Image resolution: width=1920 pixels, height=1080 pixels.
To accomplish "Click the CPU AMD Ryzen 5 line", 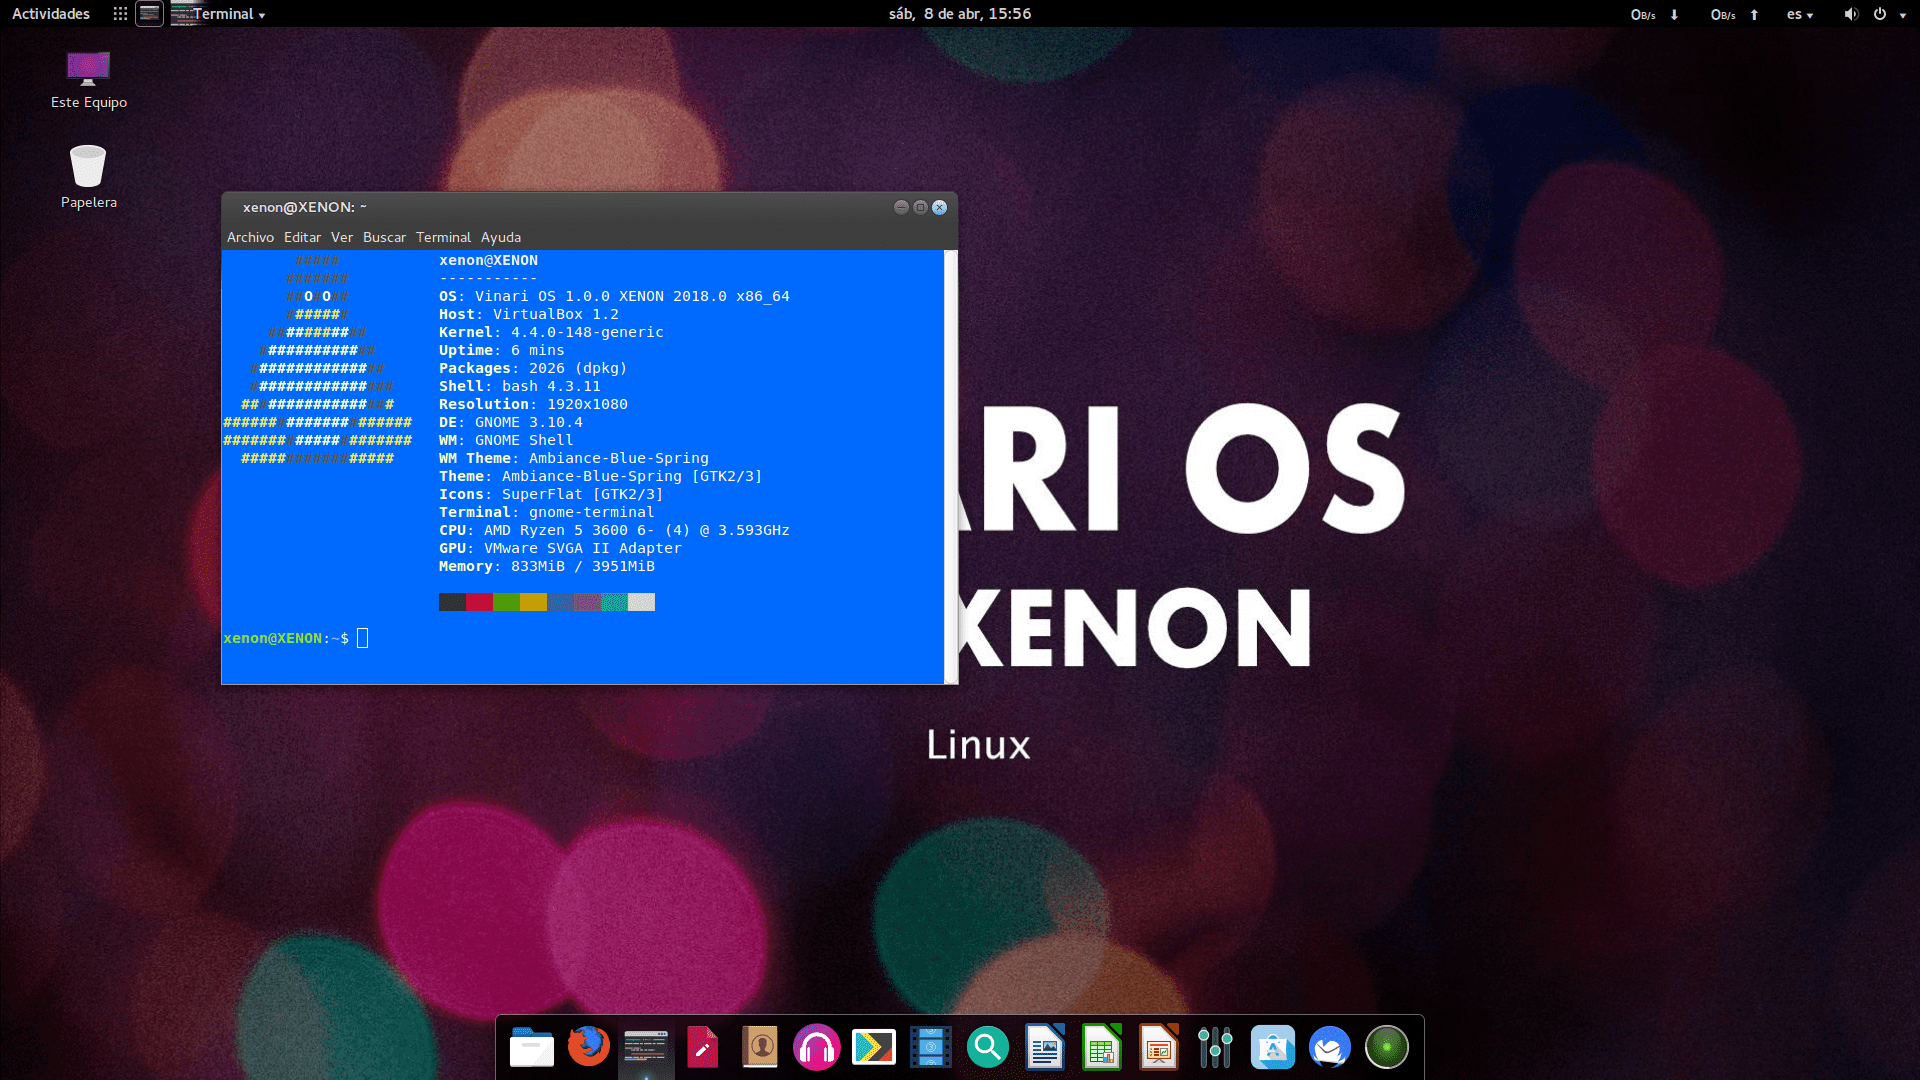I will tap(614, 530).
